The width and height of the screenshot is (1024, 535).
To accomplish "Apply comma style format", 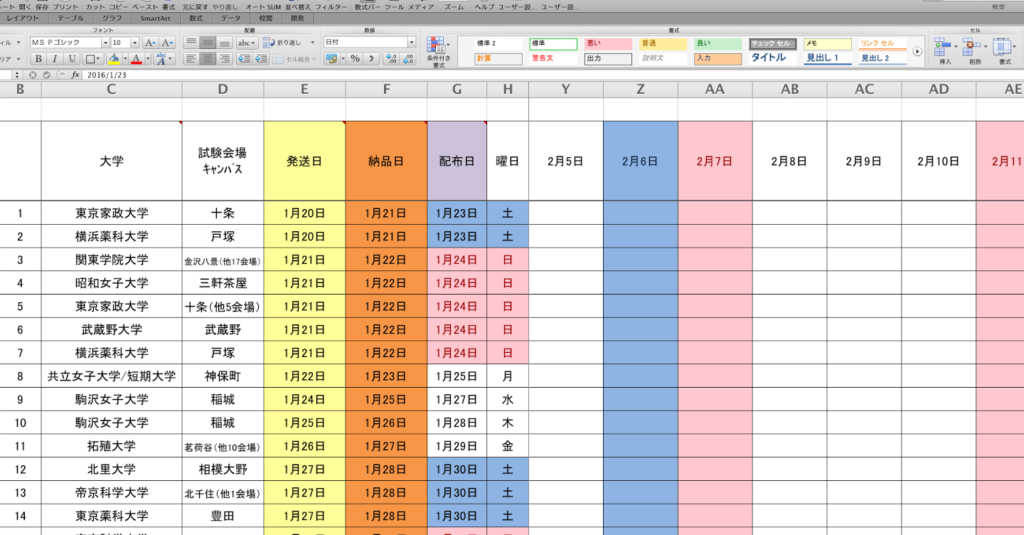I will pos(372,59).
